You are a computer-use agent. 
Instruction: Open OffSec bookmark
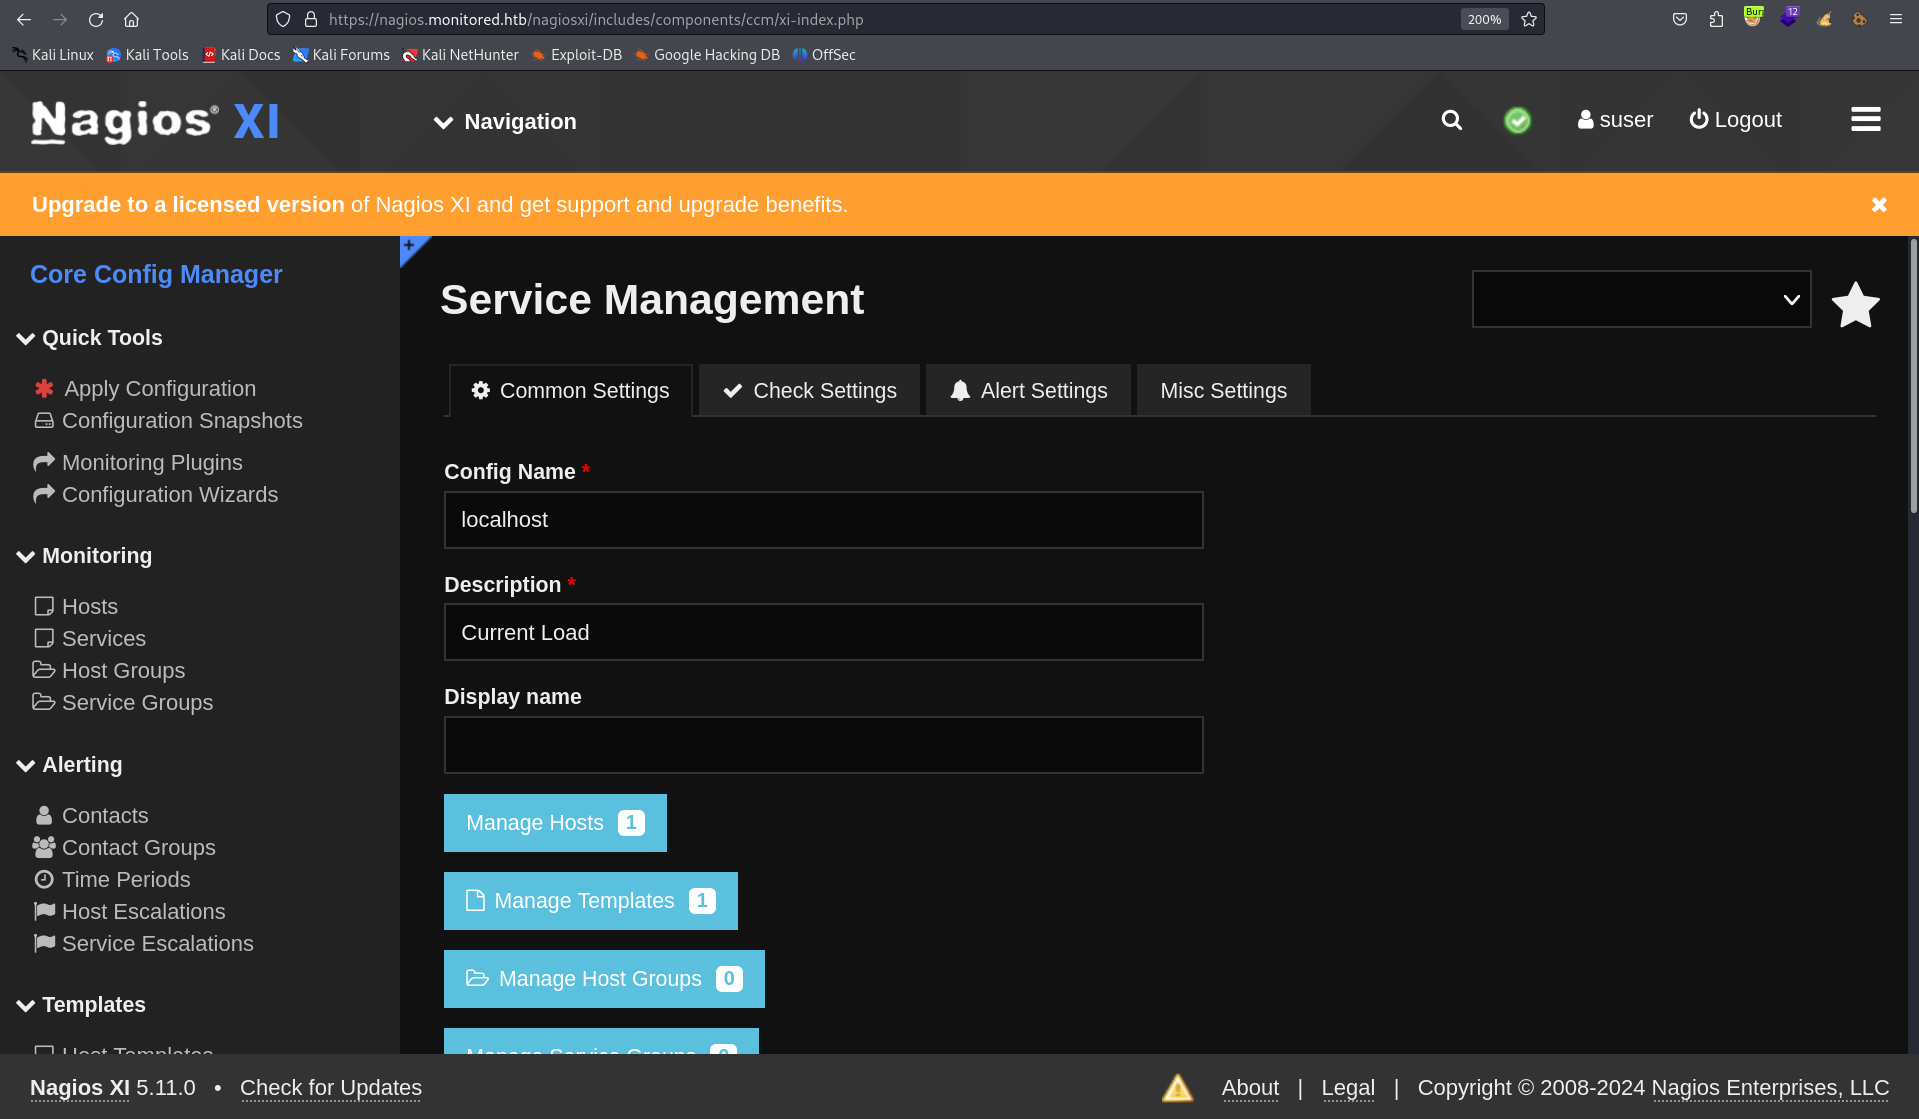click(x=824, y=55)
